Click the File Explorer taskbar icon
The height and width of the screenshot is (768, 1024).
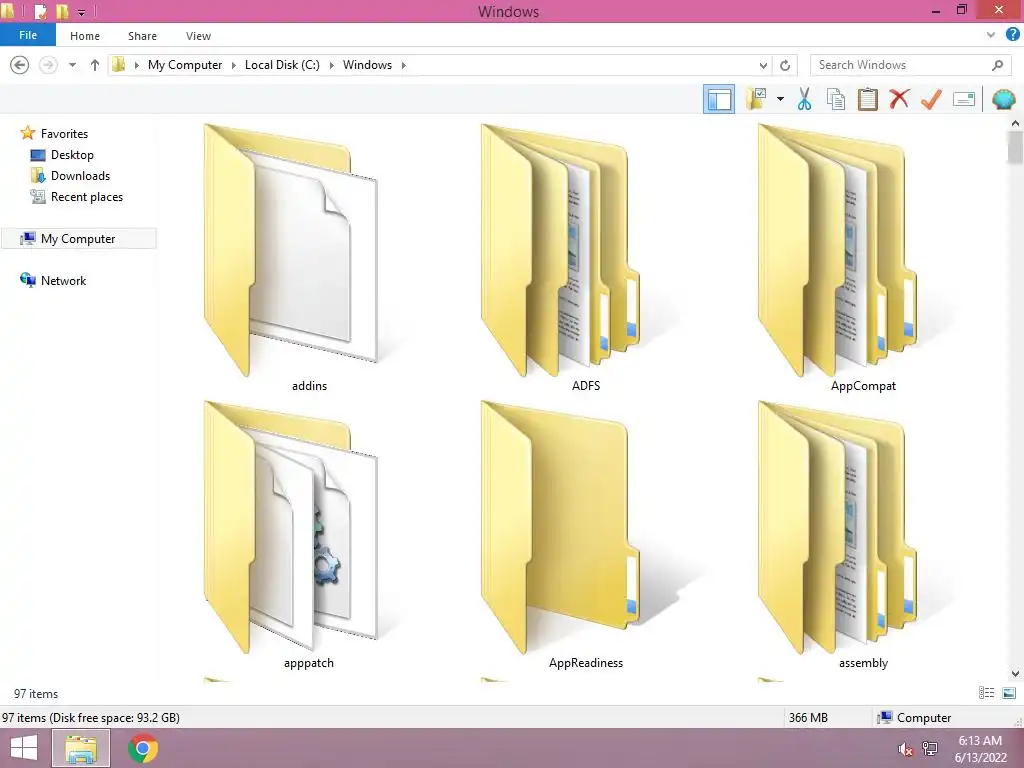pos(80,748)
